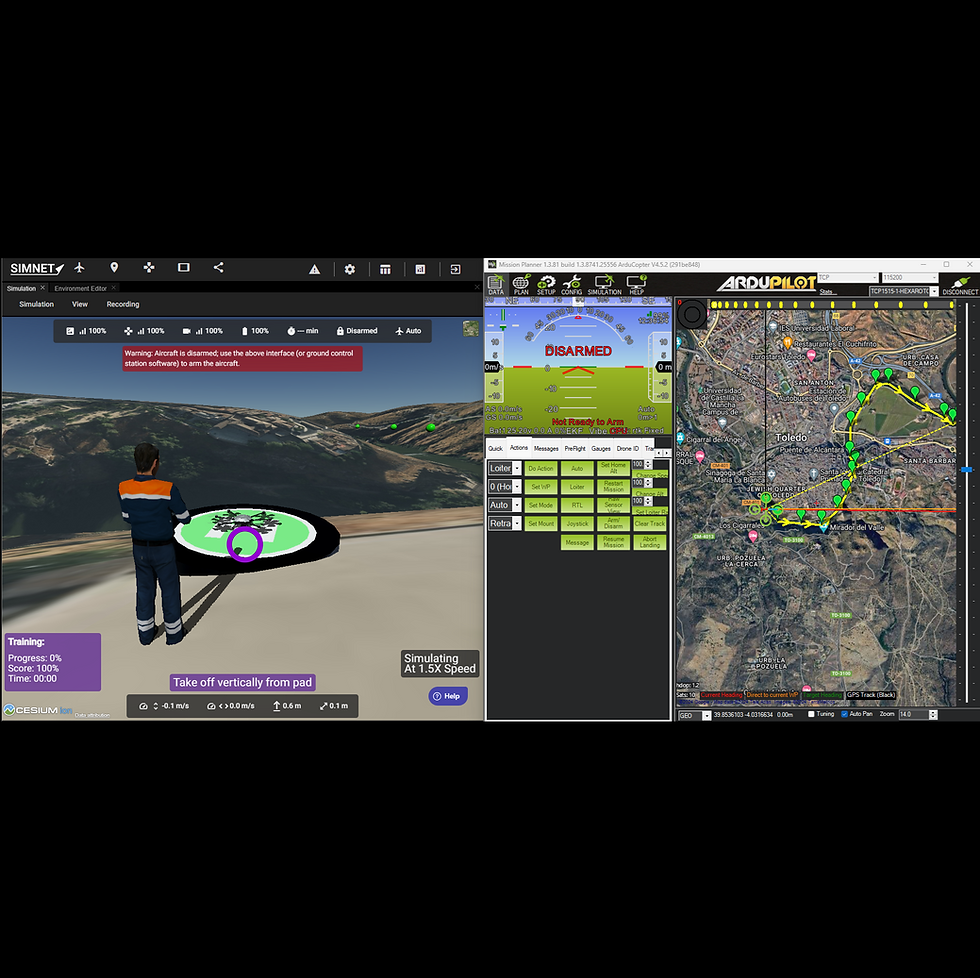This screenshot has width=980, height=978.
Task: Expand the Auto mode dropdown
Action: (x=517, y=505)
